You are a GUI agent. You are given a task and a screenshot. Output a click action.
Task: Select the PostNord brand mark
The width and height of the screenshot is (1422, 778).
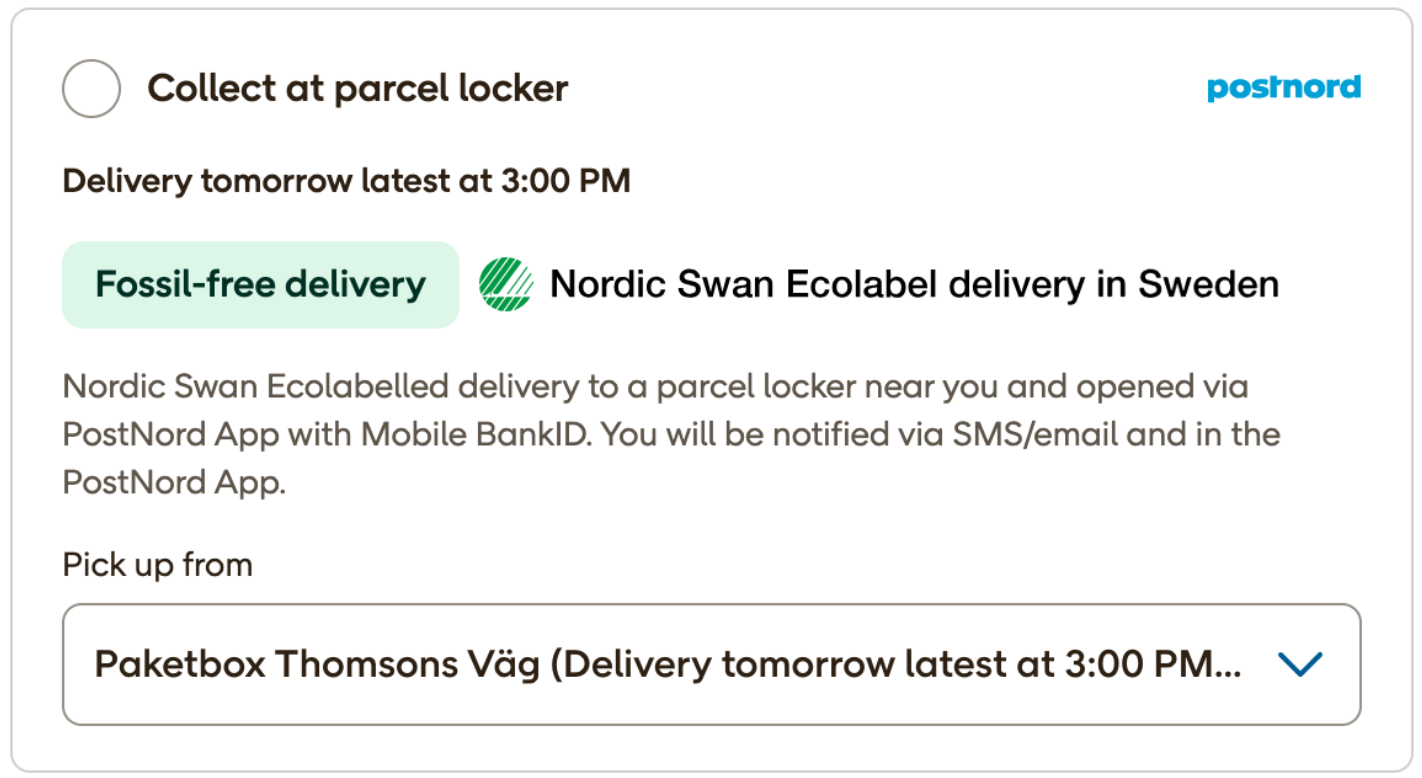1283,88
